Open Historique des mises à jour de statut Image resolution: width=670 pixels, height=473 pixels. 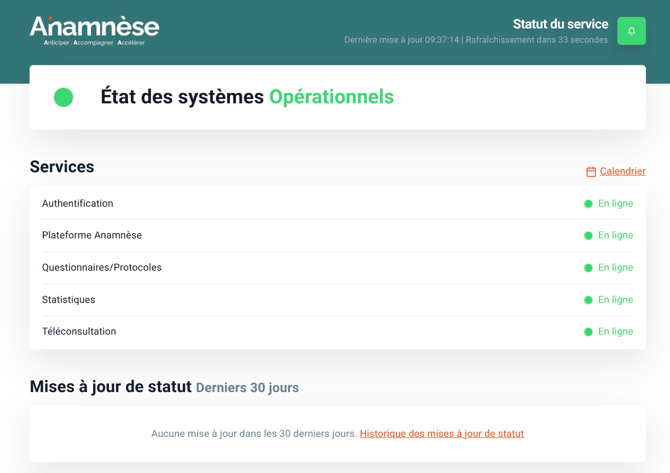click(441, 434)
